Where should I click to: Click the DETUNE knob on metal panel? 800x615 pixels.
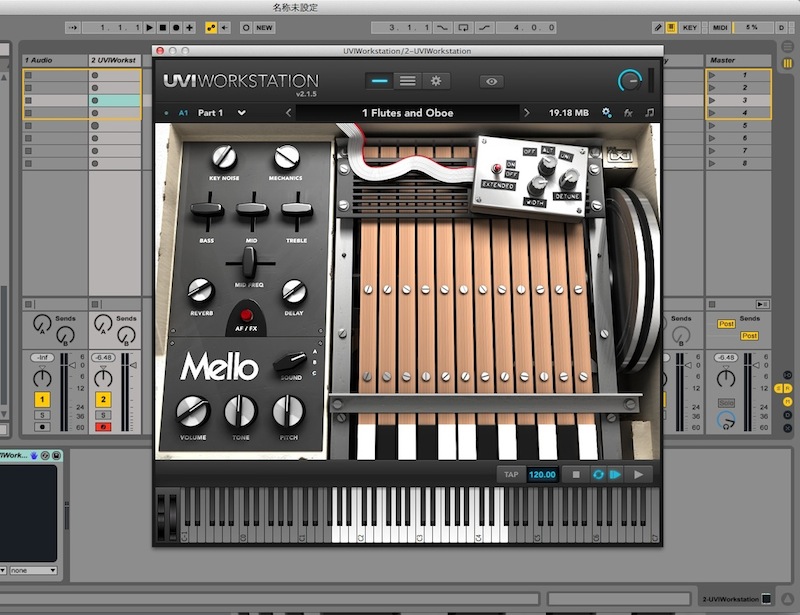click(x=568, y=179)
